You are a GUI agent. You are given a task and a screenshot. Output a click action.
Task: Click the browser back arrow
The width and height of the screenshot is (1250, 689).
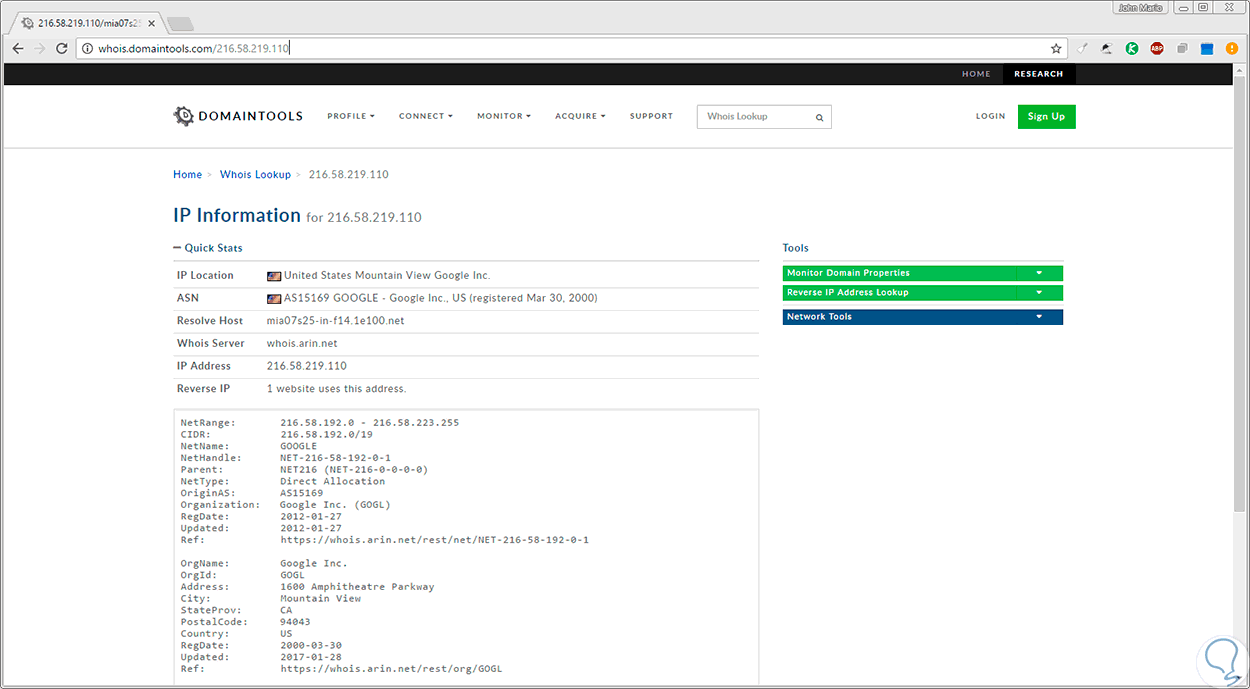click(17, 48)
